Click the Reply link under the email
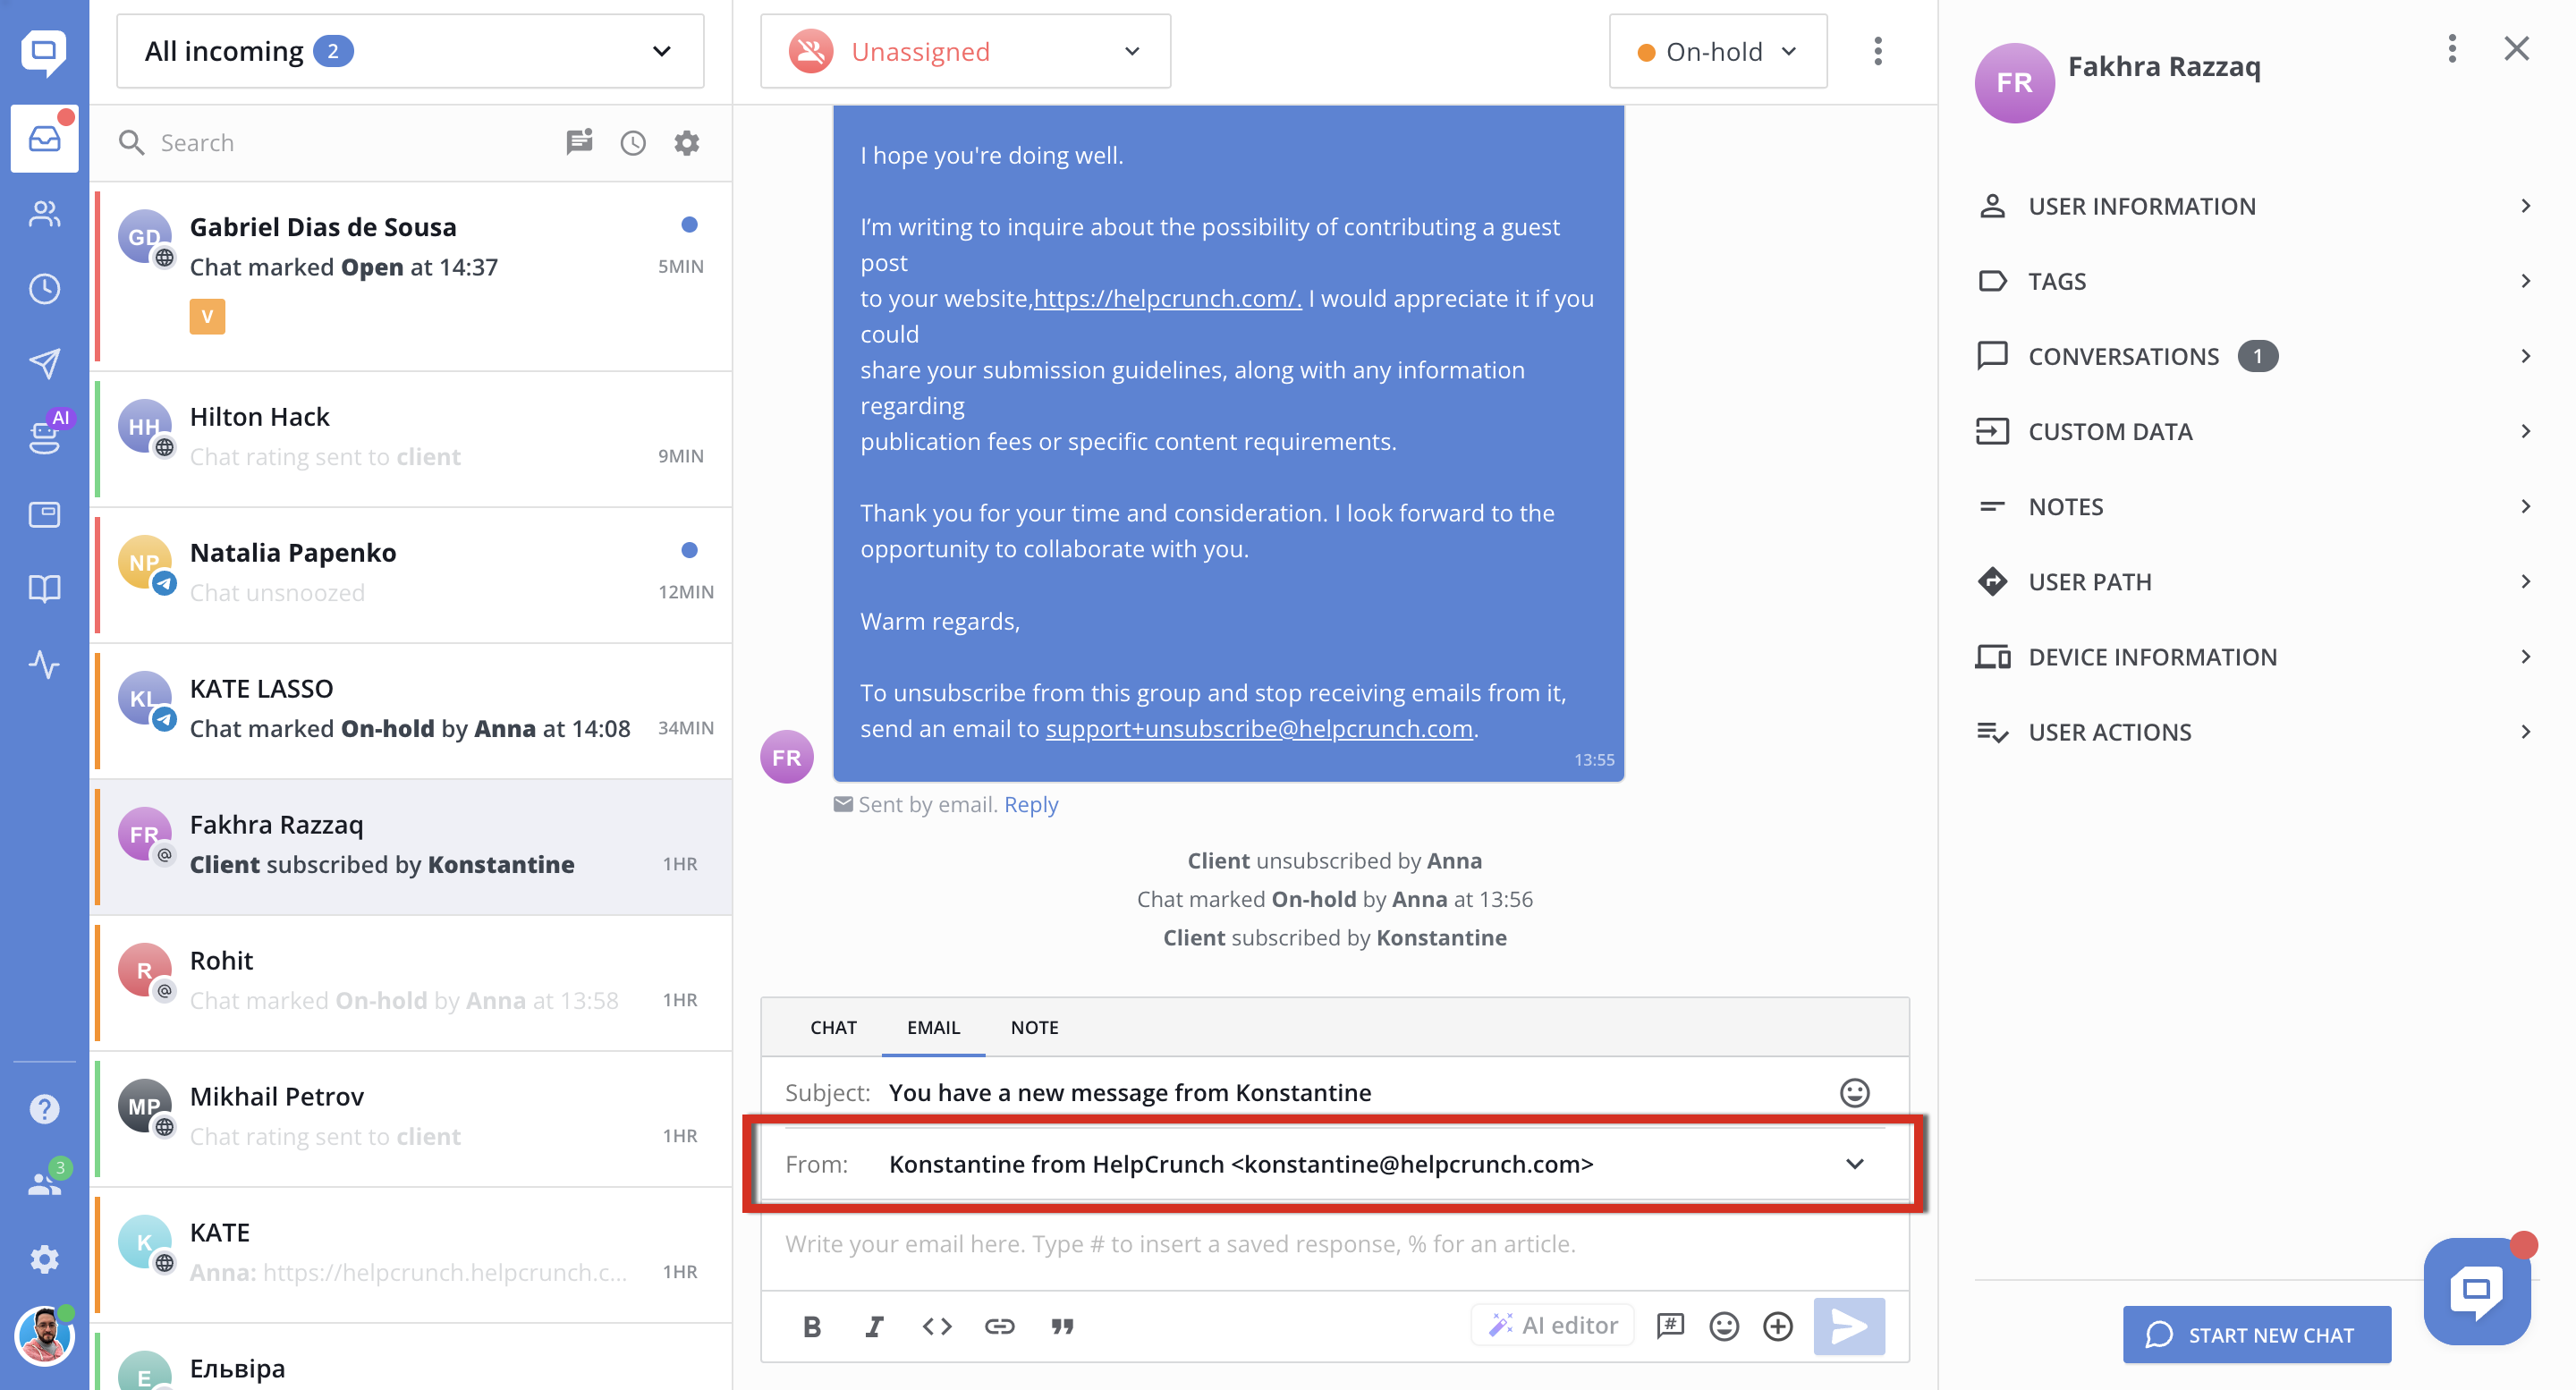The width and height of the screenshot is (2576, 1390). pos(1031,804)
